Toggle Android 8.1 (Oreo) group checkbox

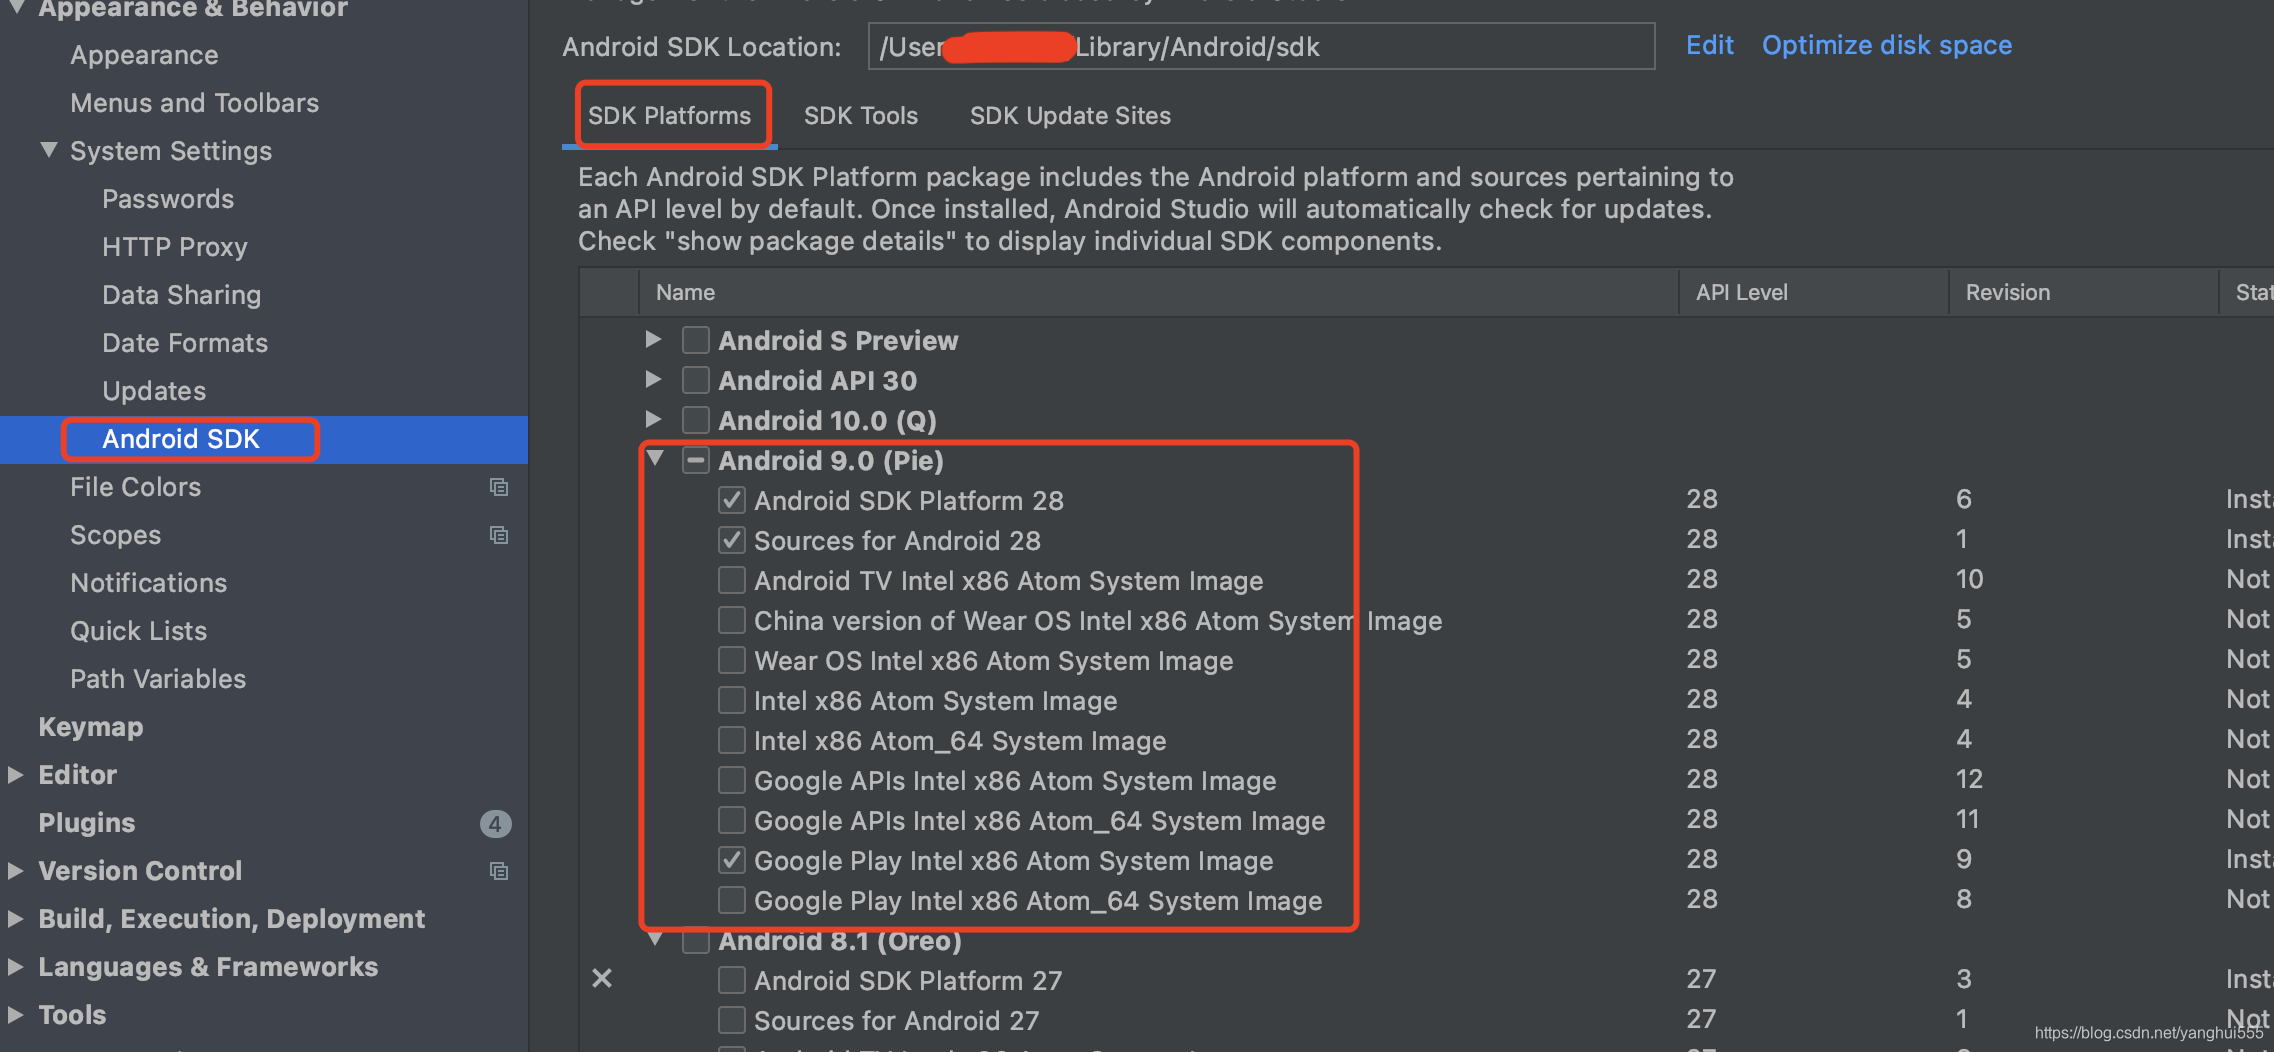click(696, 942)
